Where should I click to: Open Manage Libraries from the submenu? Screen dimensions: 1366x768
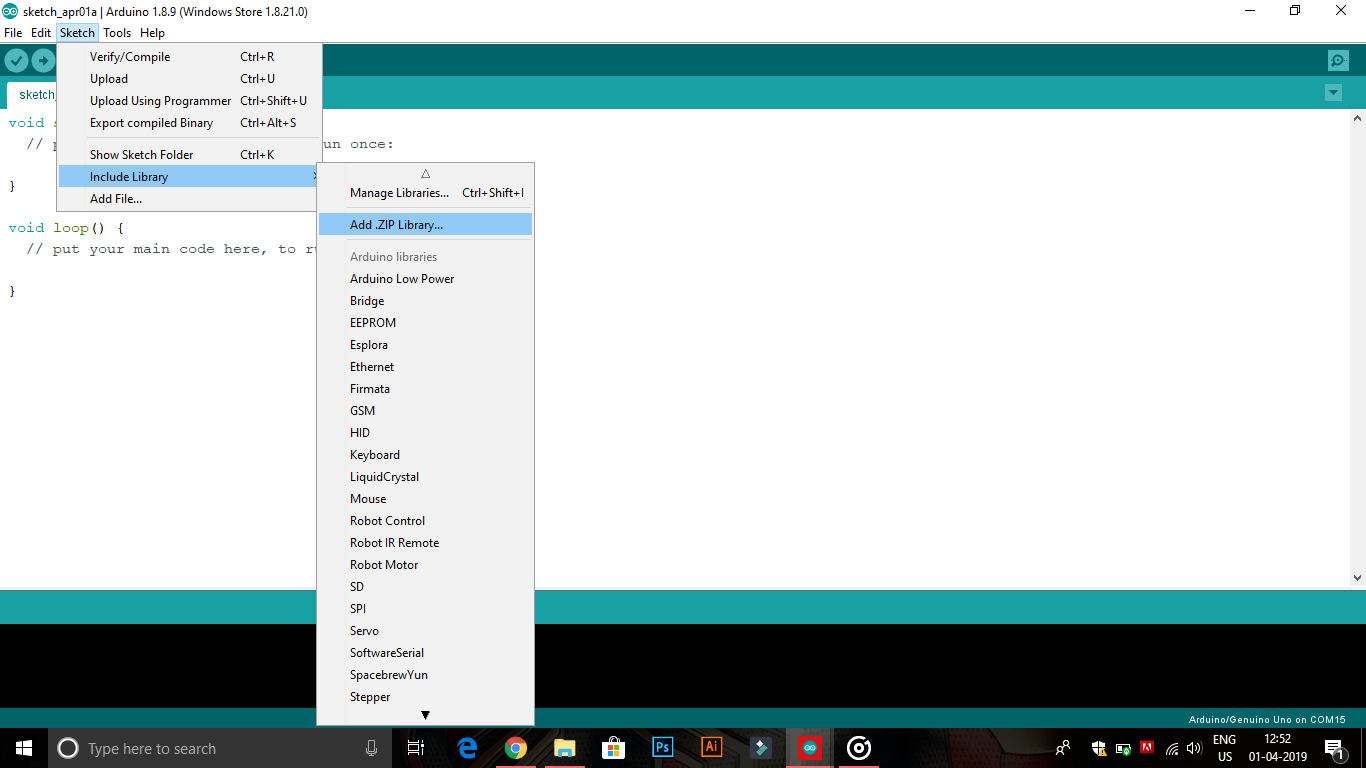pyautogui.click(x=399, y=192)
